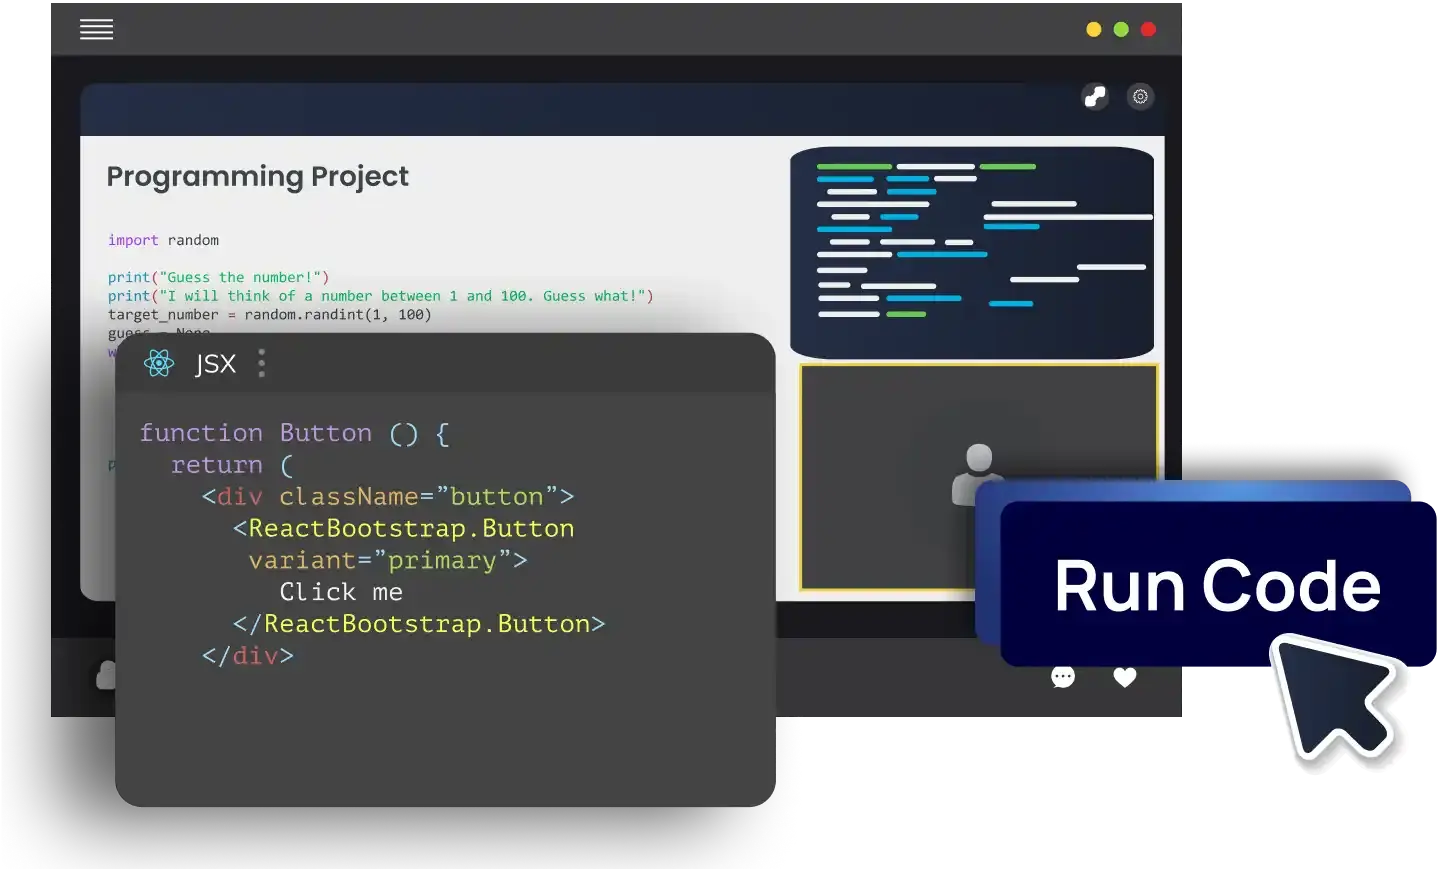Select the JSX tab label

(x=215, y=363)
